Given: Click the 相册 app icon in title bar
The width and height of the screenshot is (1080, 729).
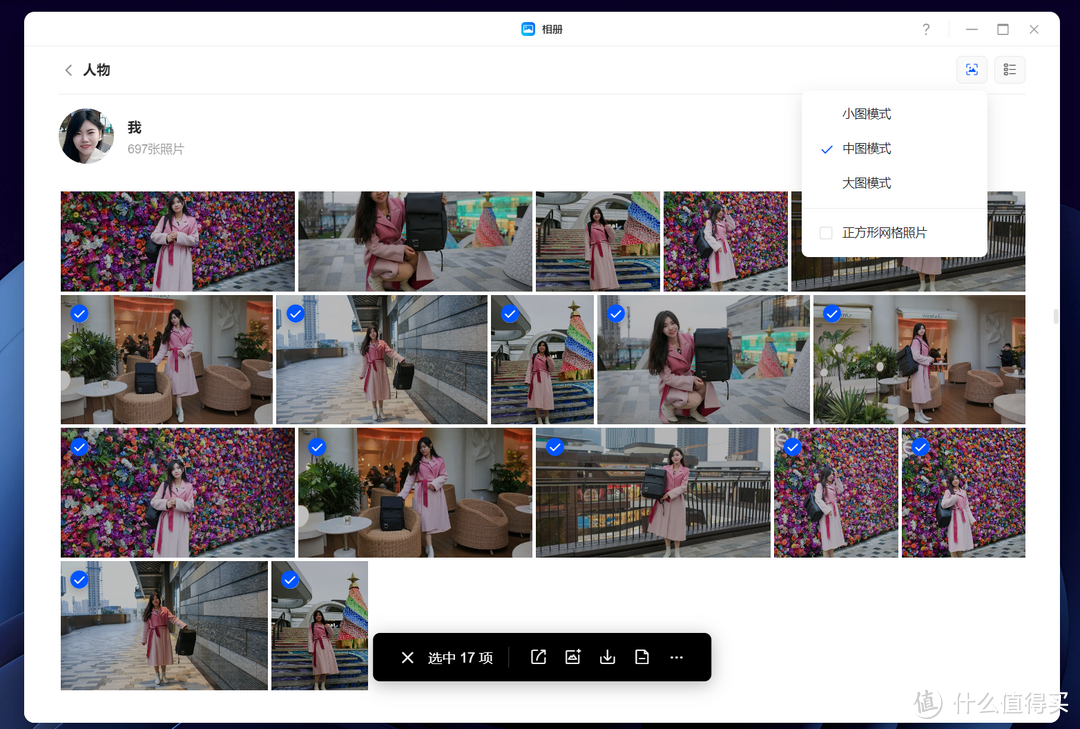Looking at the screenshot, I should pos(527,29).
